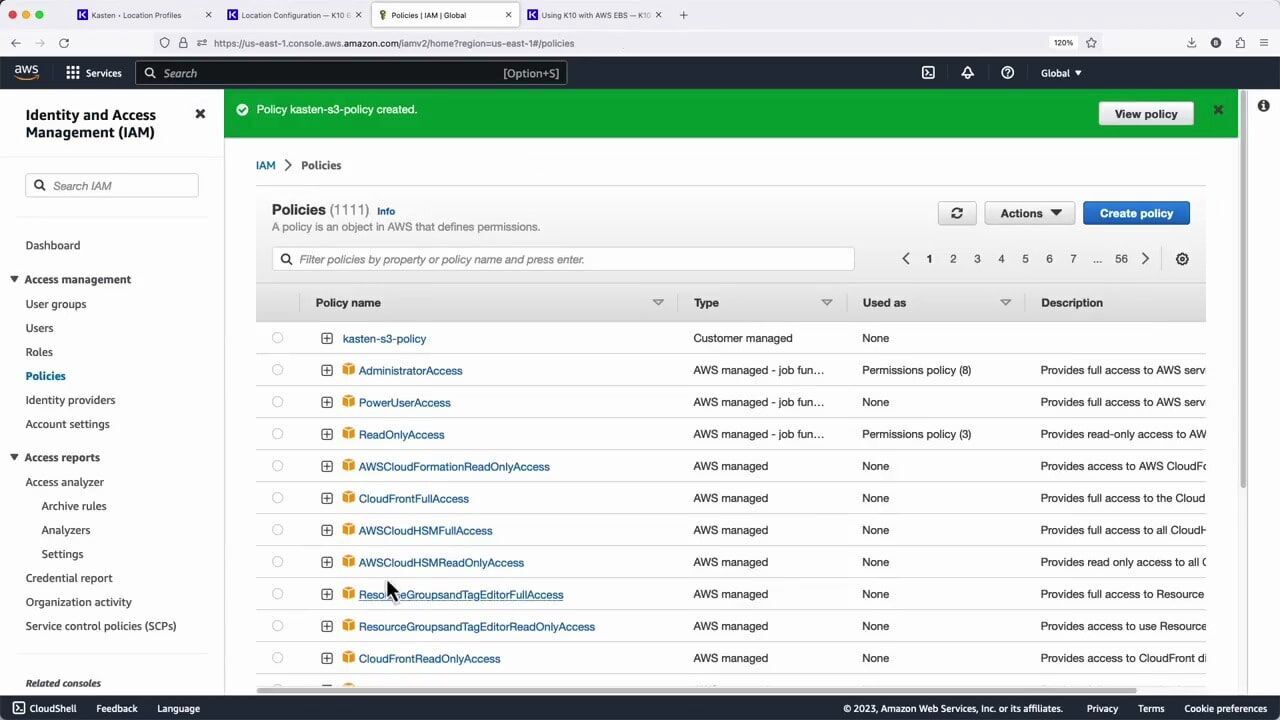Open User groups in IAM sidebar
The image size is (1280, 720).
tap(56, 304)
